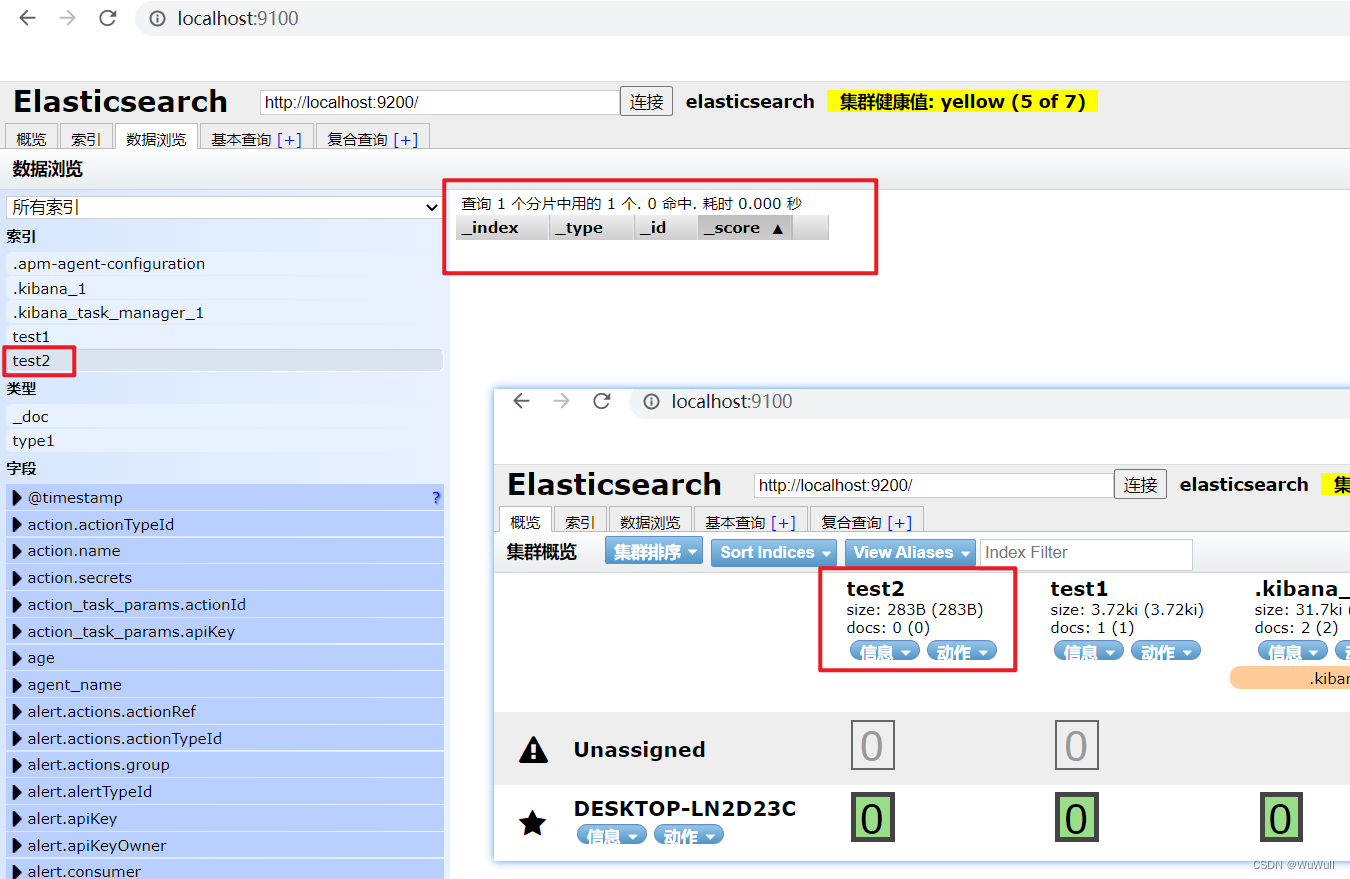Click the star icon beside DESKTOP-LN2D23C

tap(533, 822)
